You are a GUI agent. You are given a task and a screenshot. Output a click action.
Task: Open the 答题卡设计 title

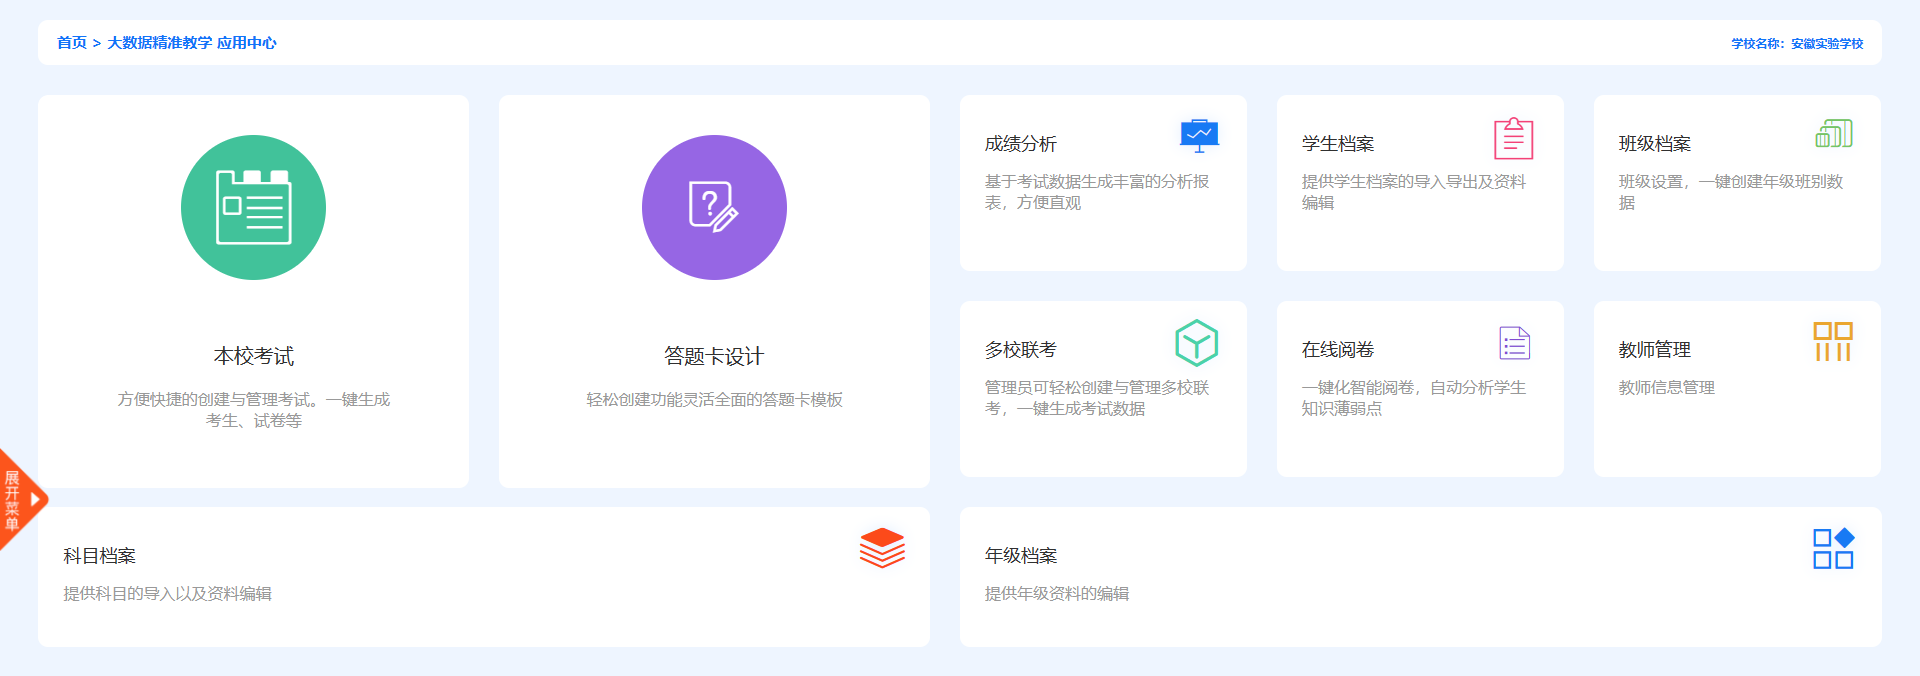click(x=714, y=356)
